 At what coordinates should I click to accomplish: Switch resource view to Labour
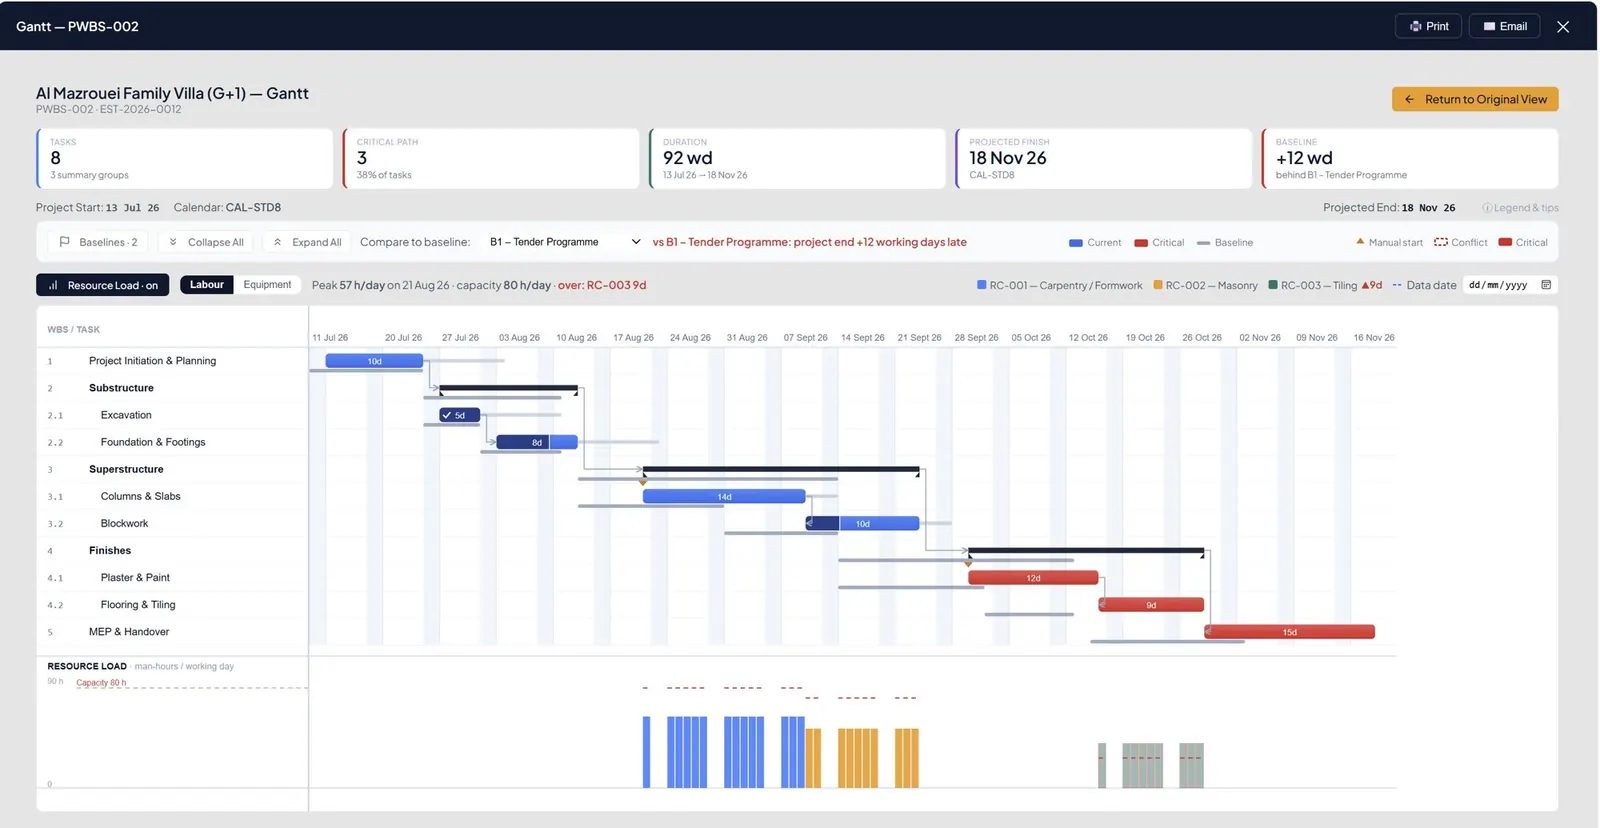(207, 285)
